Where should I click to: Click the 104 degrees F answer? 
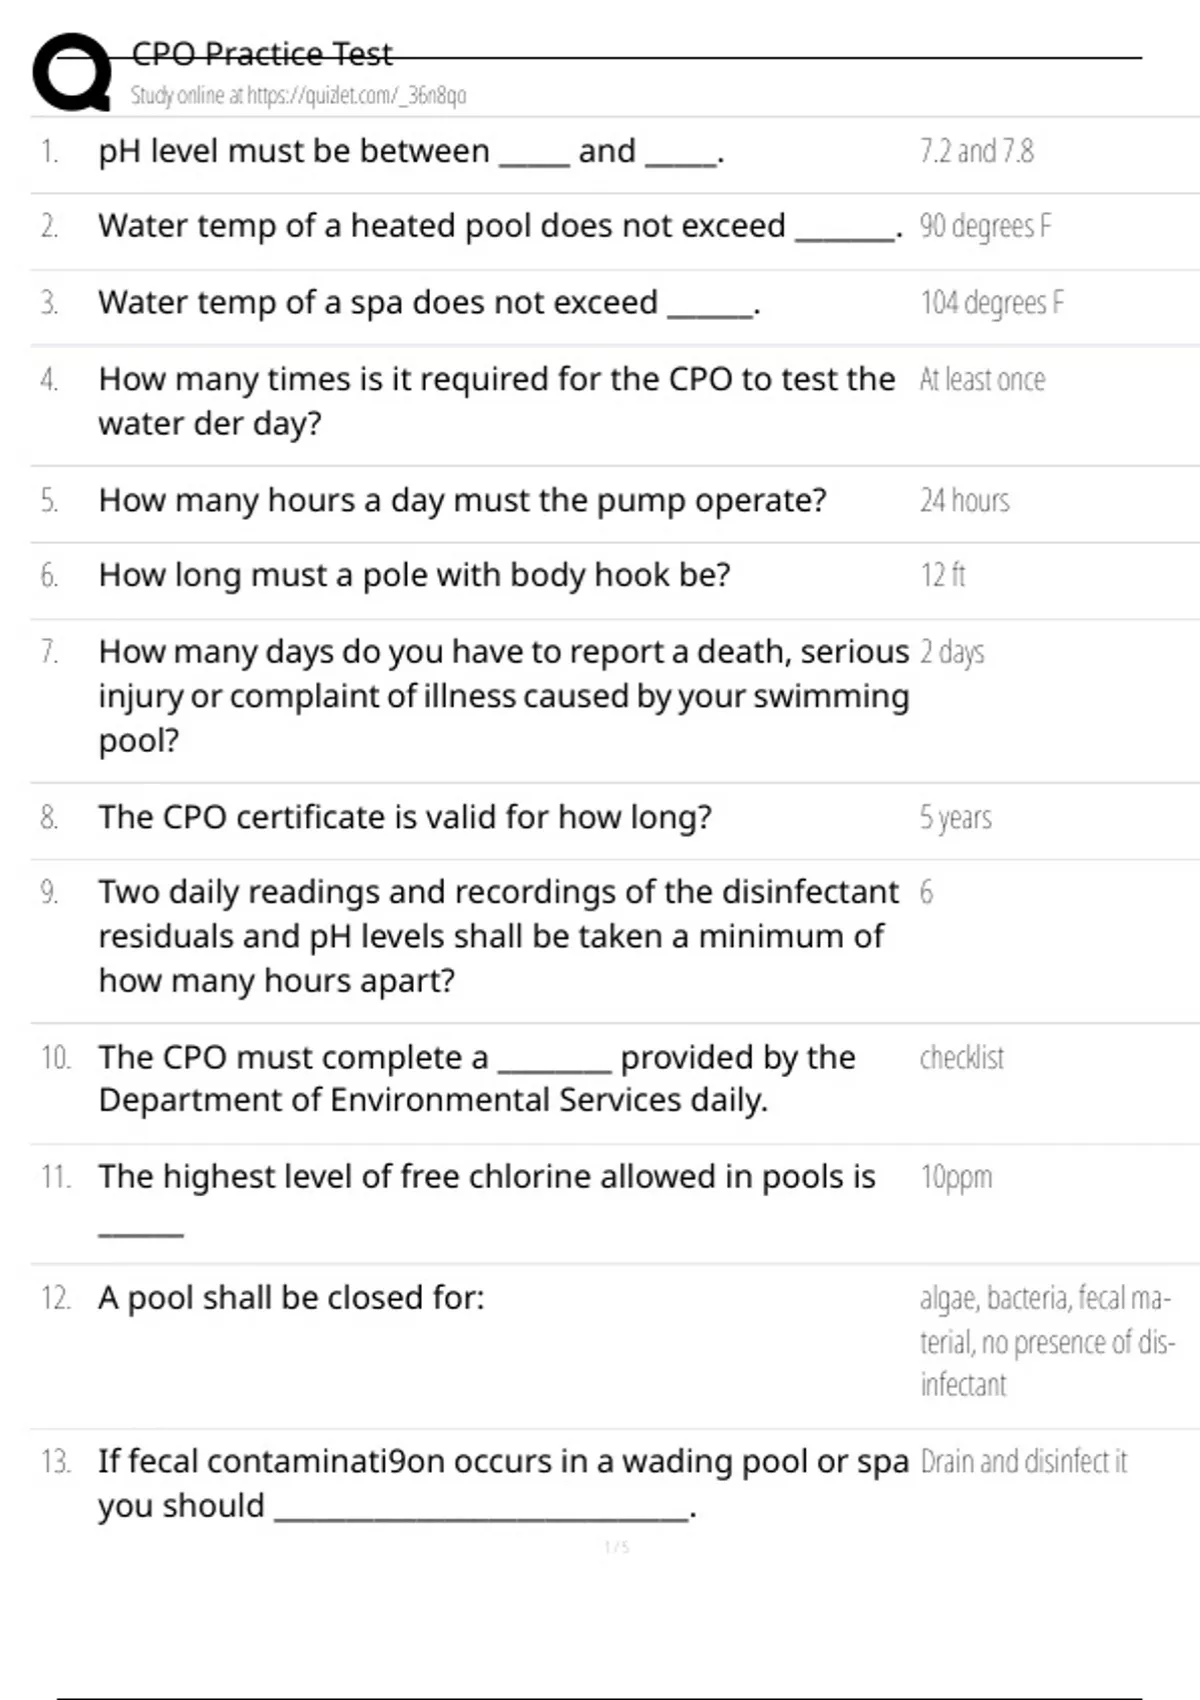pyautogui.click(x=992, y=302)
